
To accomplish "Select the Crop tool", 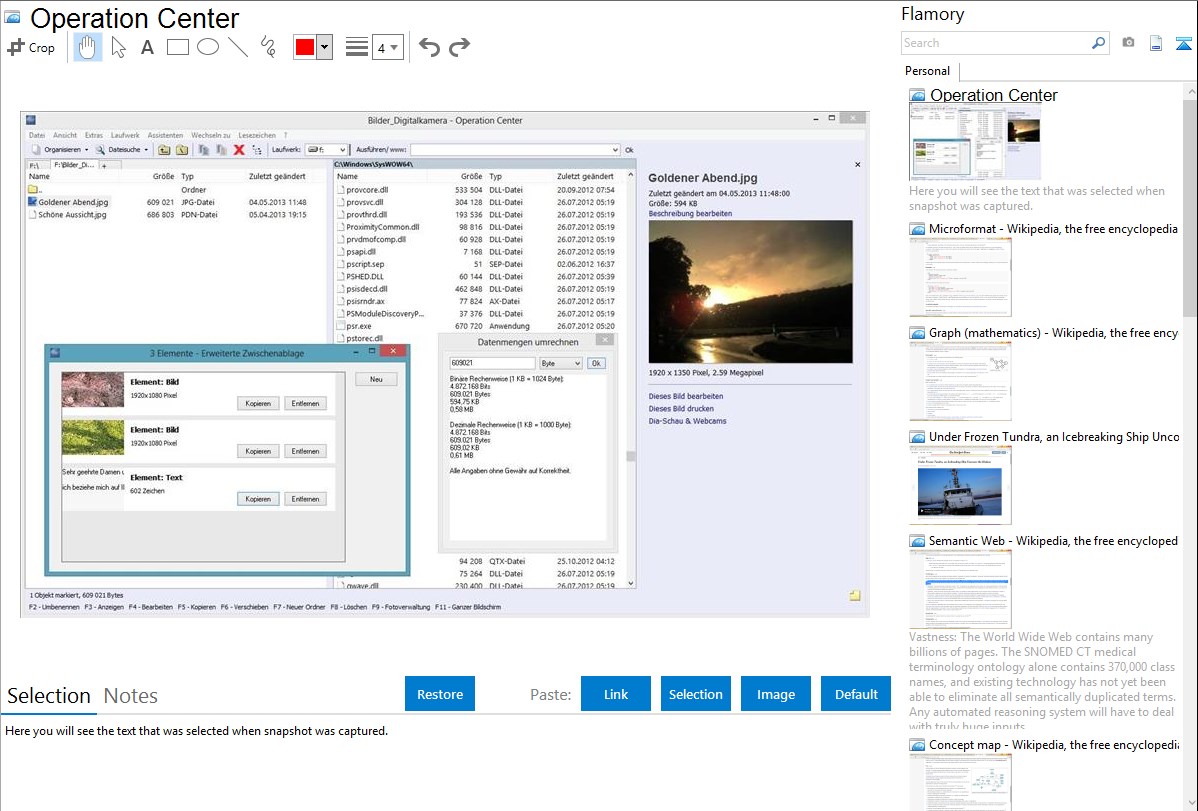I will point(31,47).
